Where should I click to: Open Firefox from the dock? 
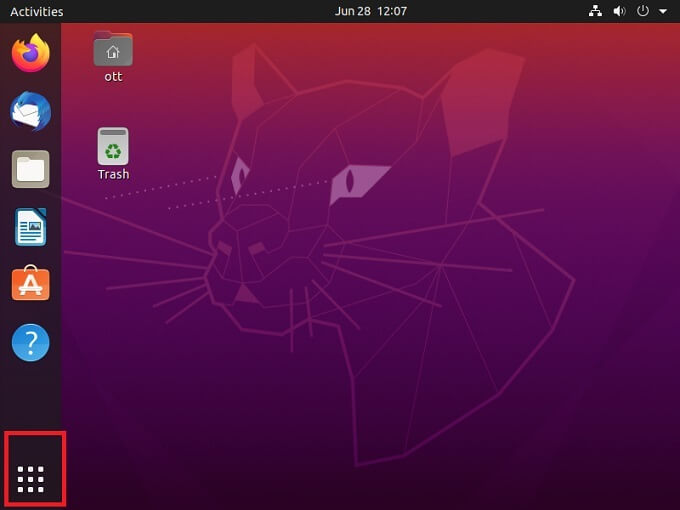click(x=30, y=53)
